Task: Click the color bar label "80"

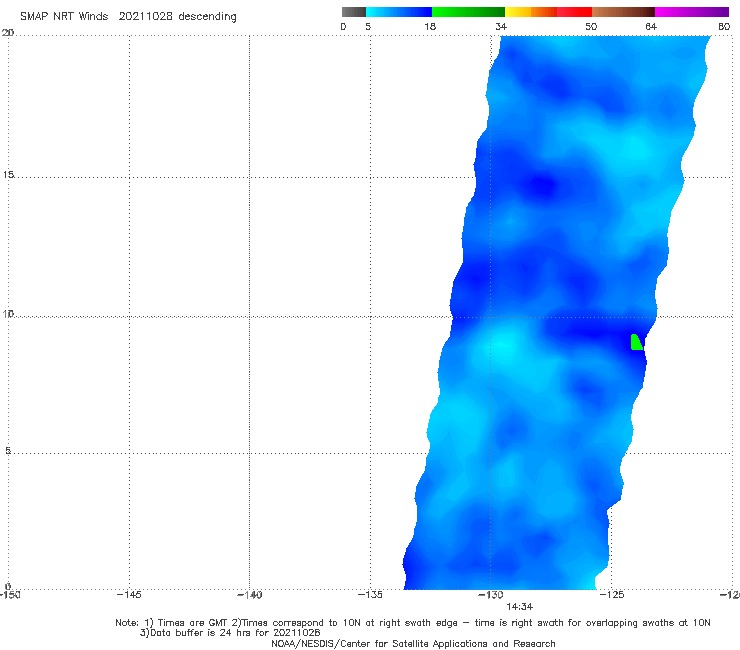Action: pyautogui.click(x=724, y=26)
